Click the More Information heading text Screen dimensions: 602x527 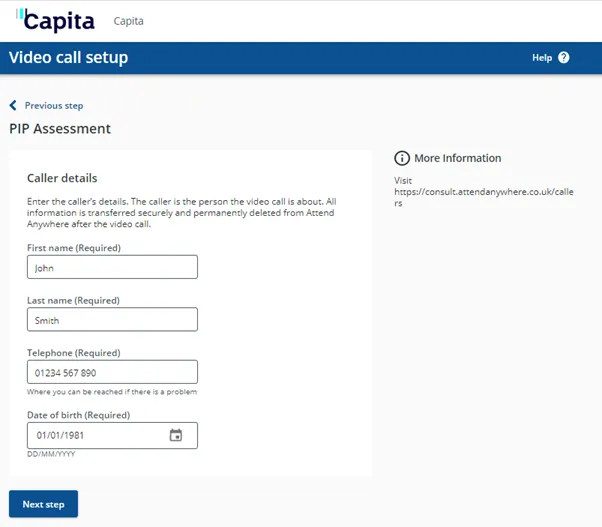point(458,158)
